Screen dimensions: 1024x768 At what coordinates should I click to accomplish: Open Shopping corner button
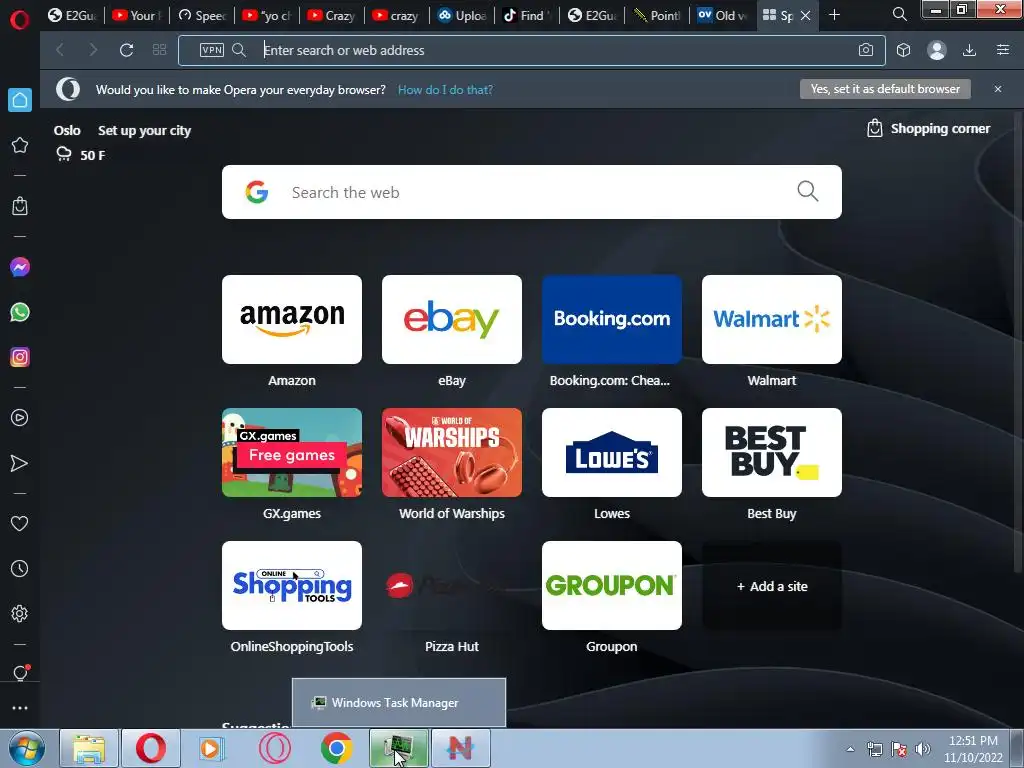(929, 129)
